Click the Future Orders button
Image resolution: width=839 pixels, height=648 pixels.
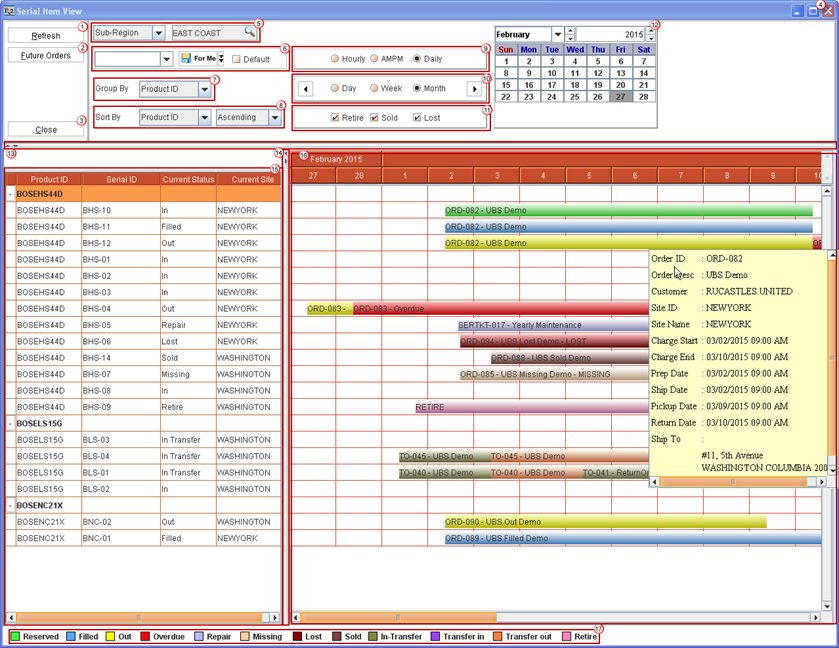46,55
